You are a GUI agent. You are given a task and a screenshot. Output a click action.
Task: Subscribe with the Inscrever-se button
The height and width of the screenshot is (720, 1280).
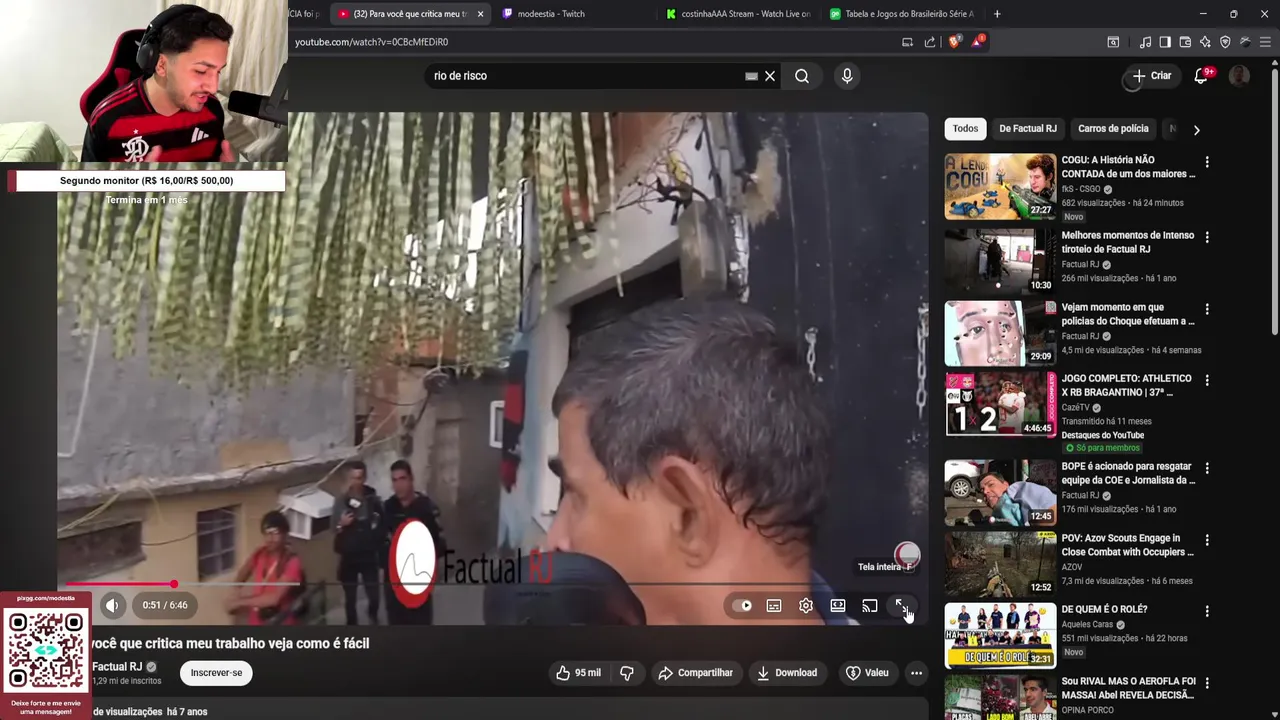[217, 673]
